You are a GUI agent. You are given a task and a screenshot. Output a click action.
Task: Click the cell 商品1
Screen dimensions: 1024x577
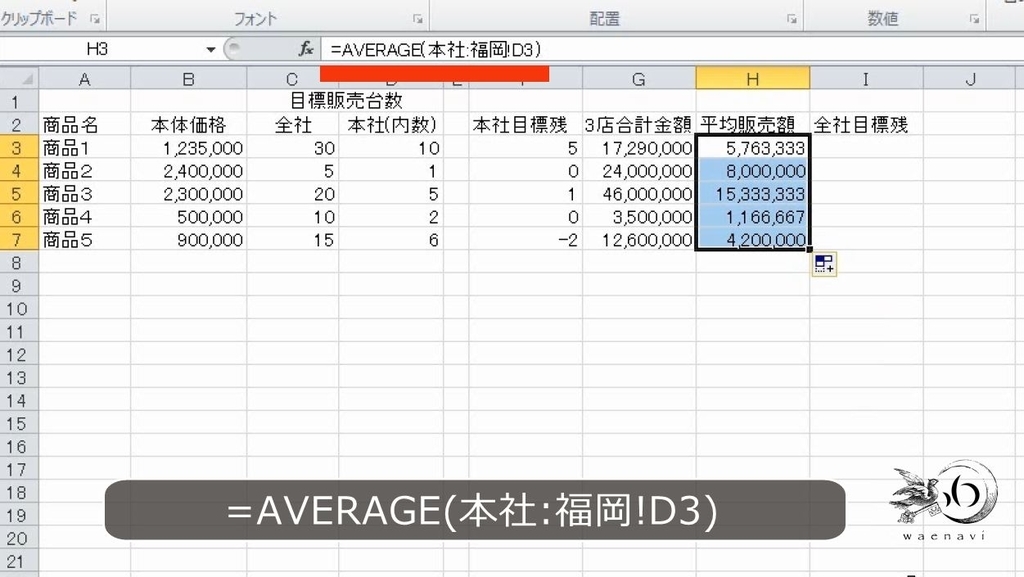click(85, 148)
